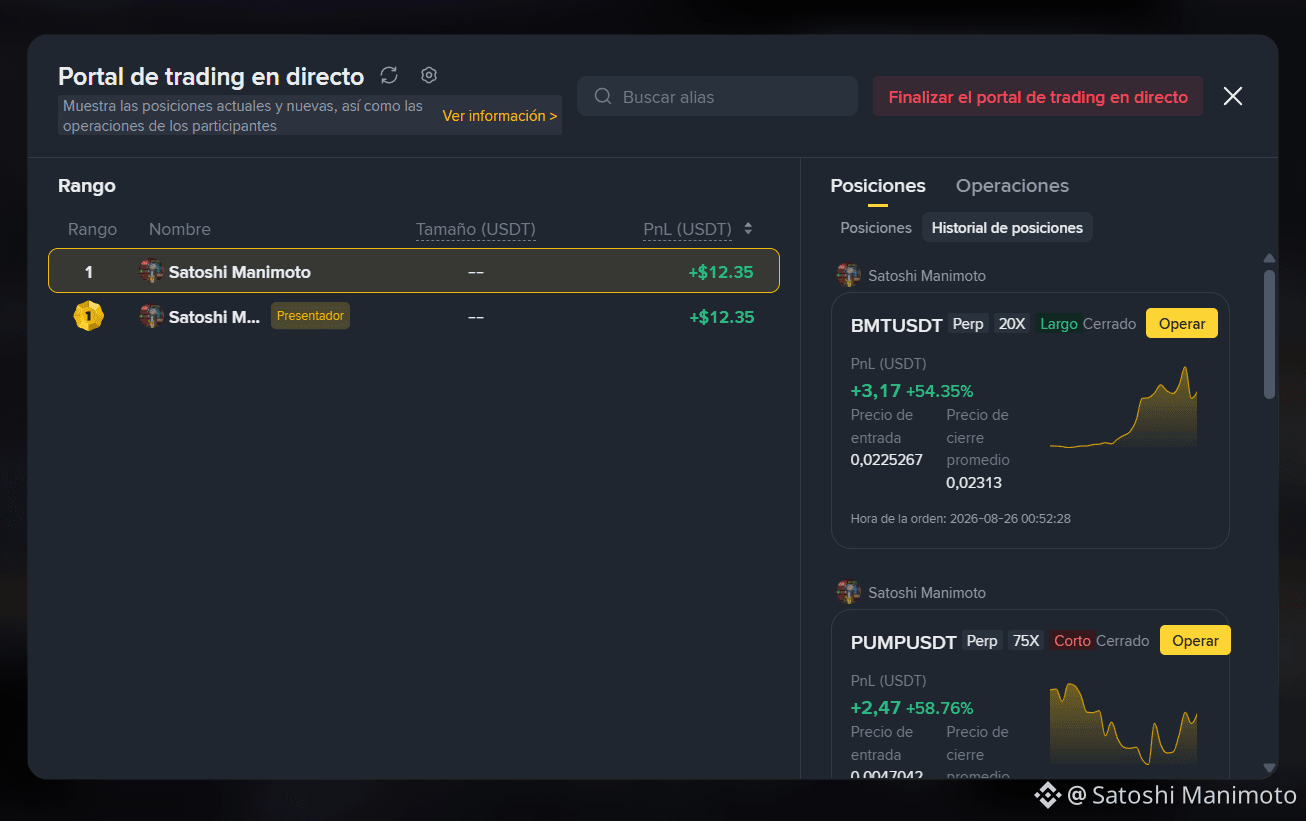The height and width of the screenshot is (821, 1306).
Task: Click the avatar above the PUMPUSDT card
Action: [849, 592]
